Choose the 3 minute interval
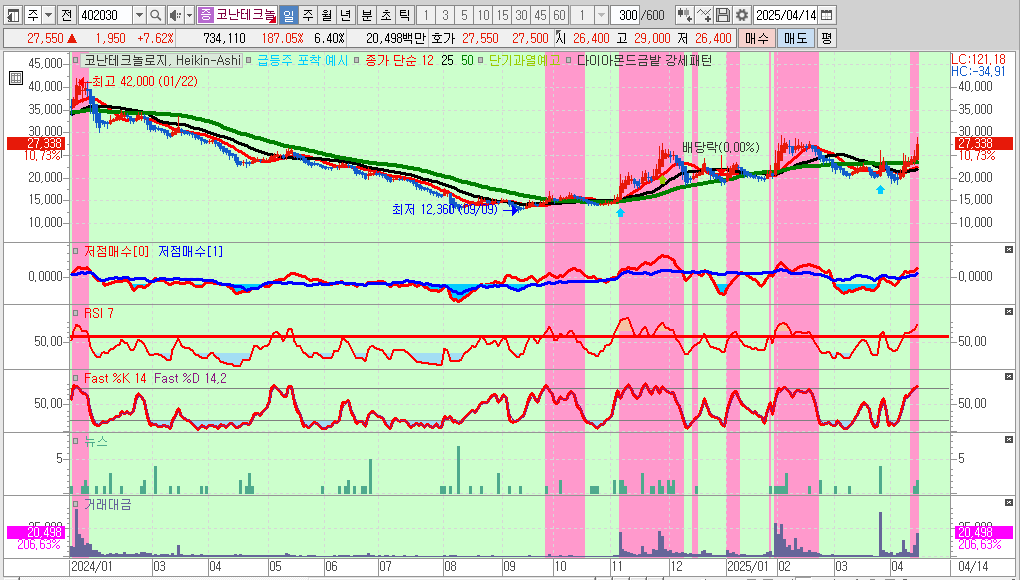 coord(445,15)
